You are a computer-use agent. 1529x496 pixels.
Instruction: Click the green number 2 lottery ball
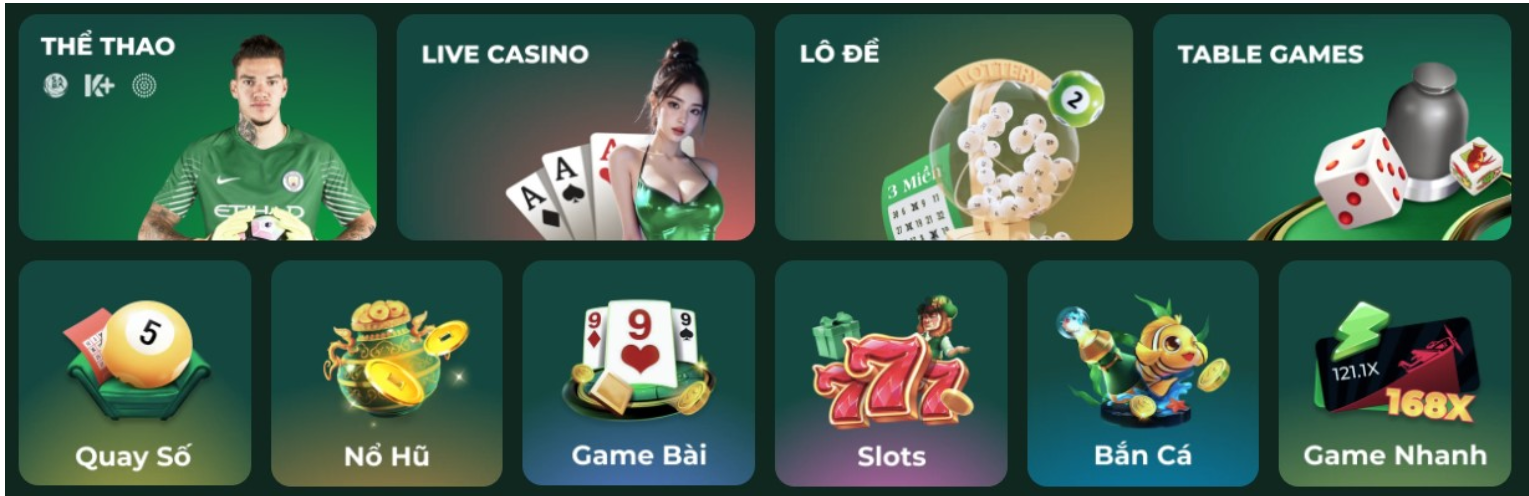click(x=1076, y=98)
